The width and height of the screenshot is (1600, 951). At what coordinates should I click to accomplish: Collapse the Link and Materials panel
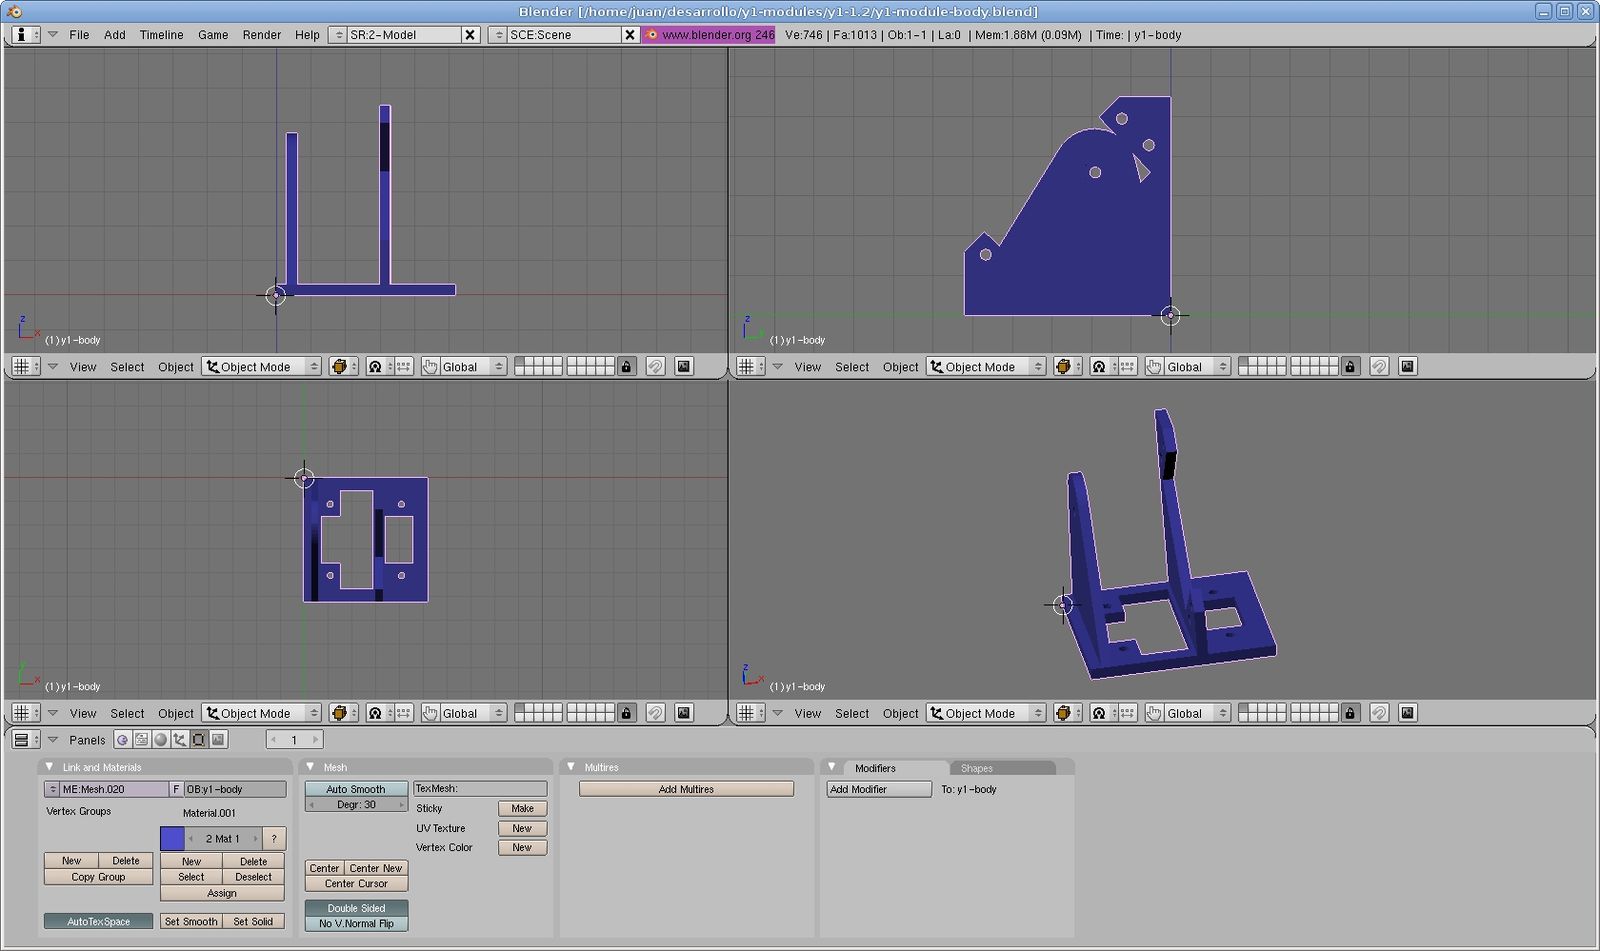[x=49, y=767]
